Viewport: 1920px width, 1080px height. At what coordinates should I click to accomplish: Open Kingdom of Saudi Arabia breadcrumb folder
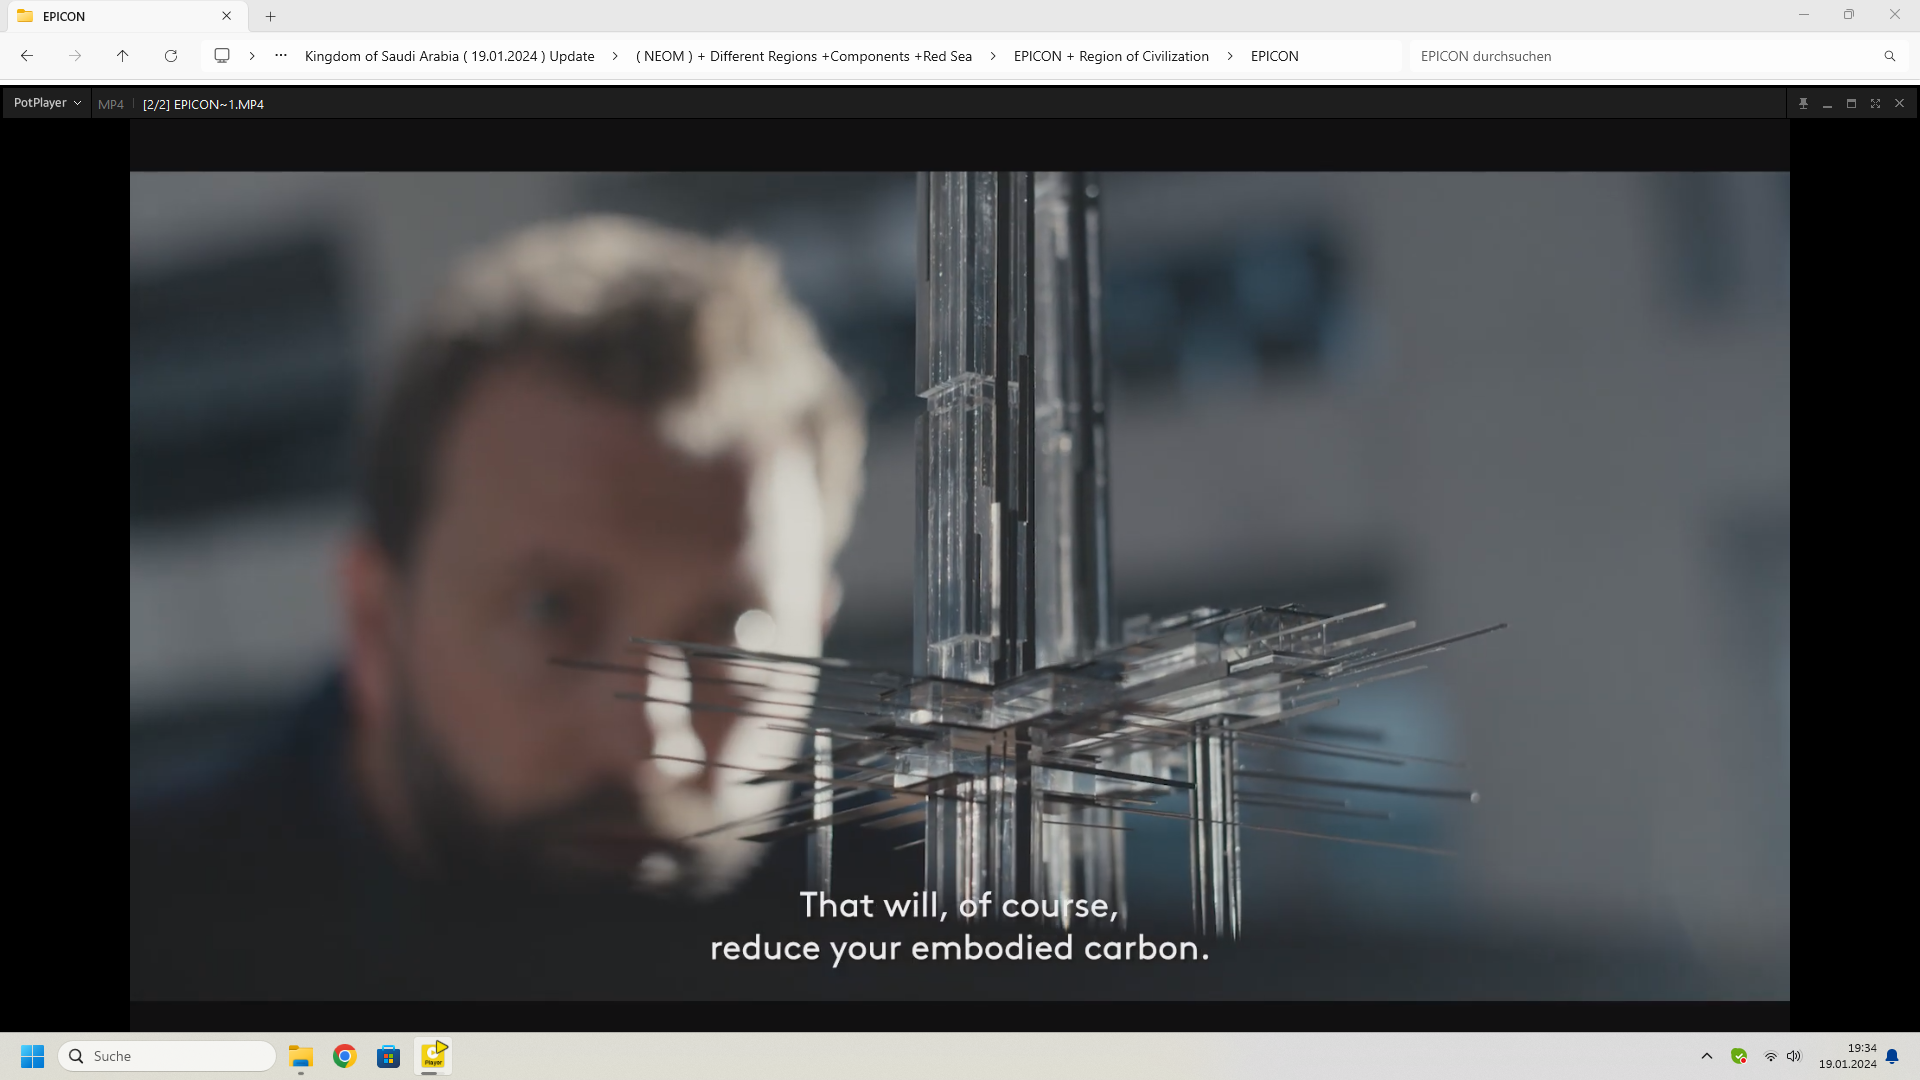tap(450, 56)
